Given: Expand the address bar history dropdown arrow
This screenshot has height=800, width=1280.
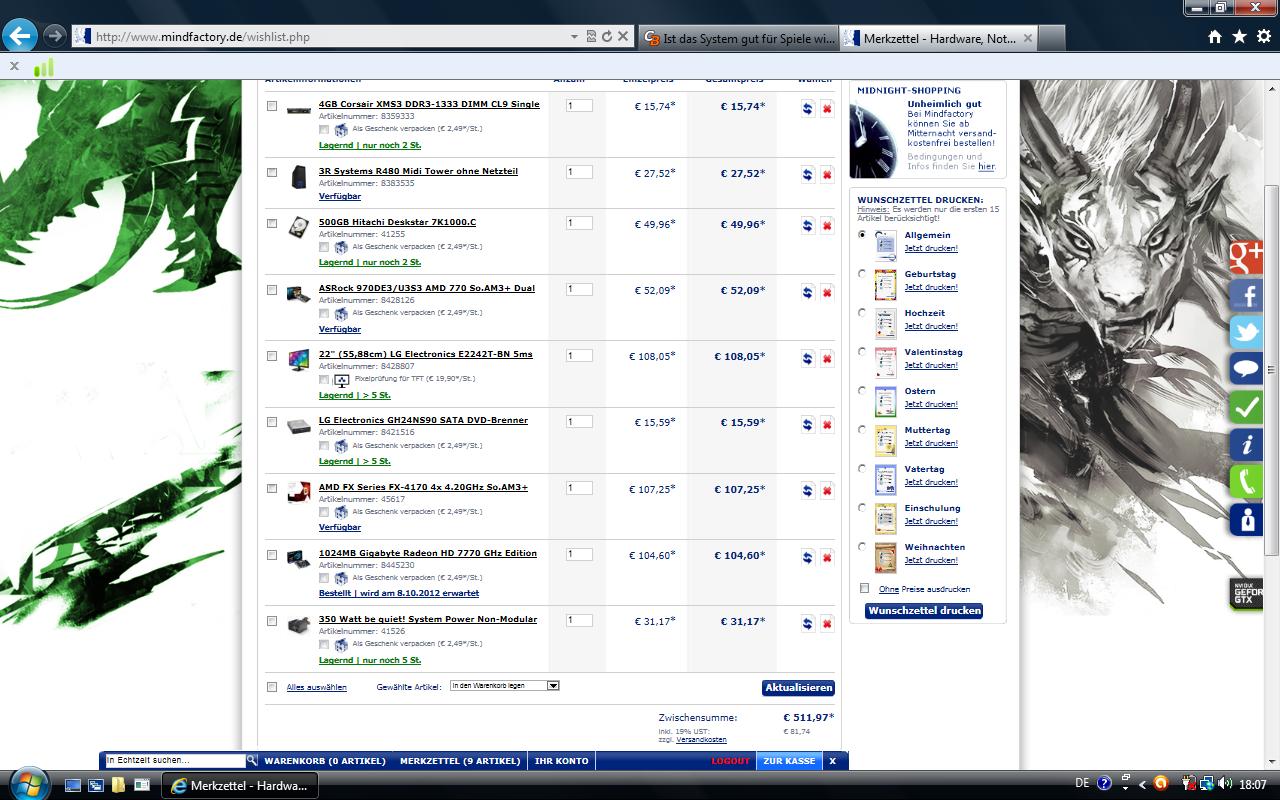Looking at the screenshot, I should (574, 36).
